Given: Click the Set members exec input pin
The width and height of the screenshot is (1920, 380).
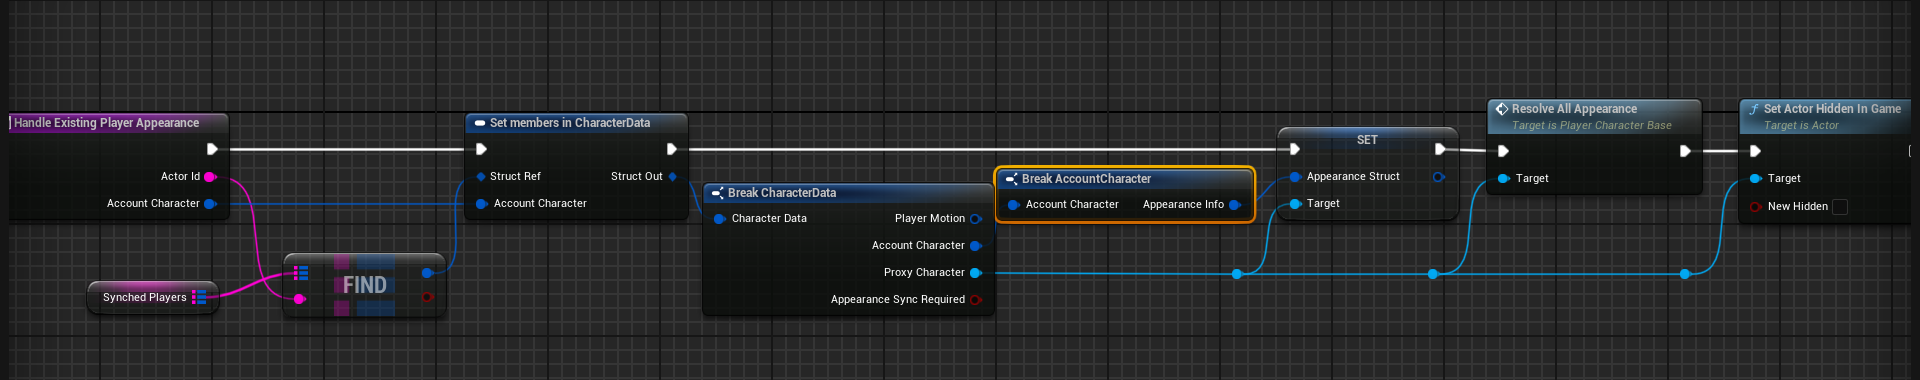Looking at the screenshot, I should [481, 149].
